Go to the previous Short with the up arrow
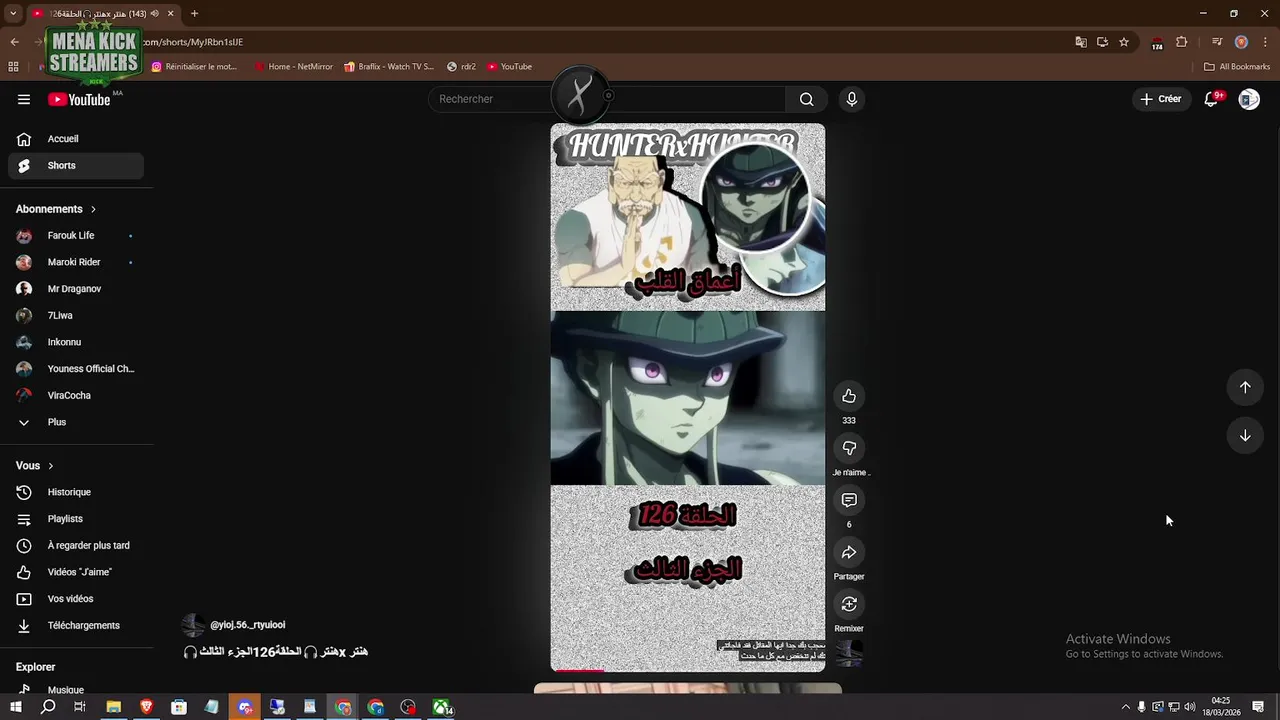 (x=1245, y=387)
